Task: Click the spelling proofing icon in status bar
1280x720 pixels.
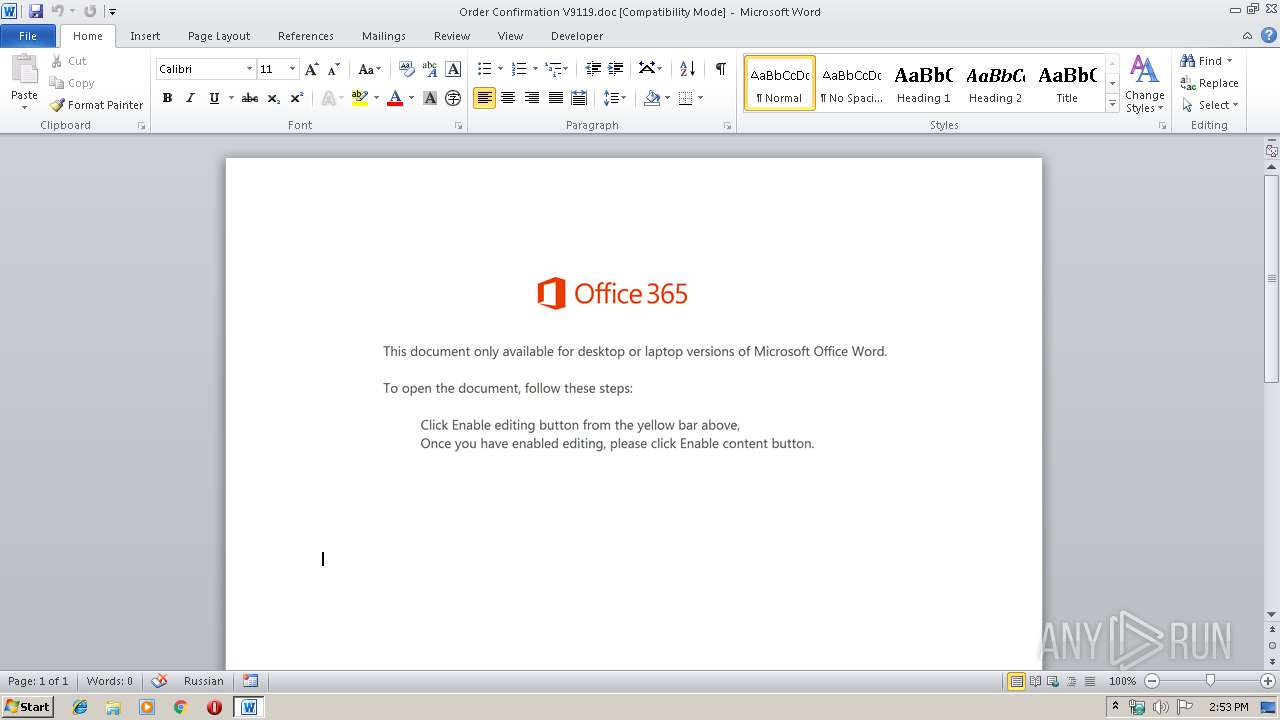Action: [x=159, y=681]
